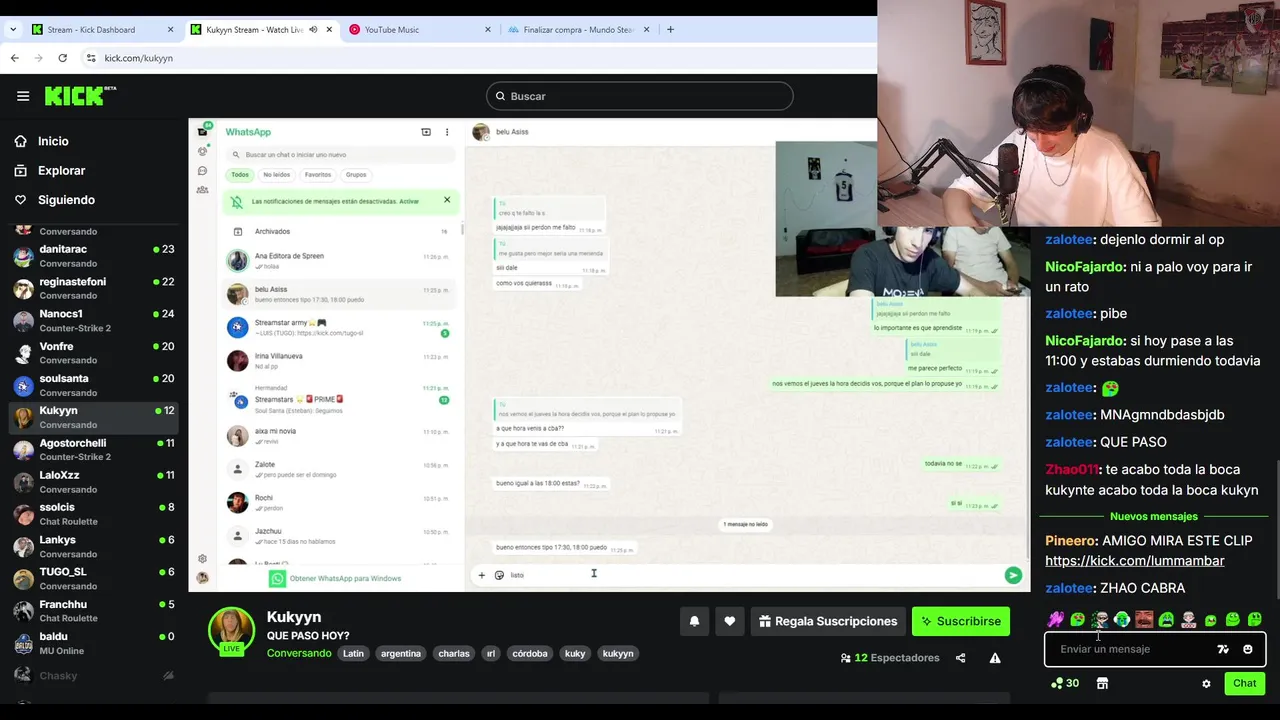This screenshot has width=1280, height=720.
Task: Click Activar in WhatsApp notifications banner
Action: [409, 201]
